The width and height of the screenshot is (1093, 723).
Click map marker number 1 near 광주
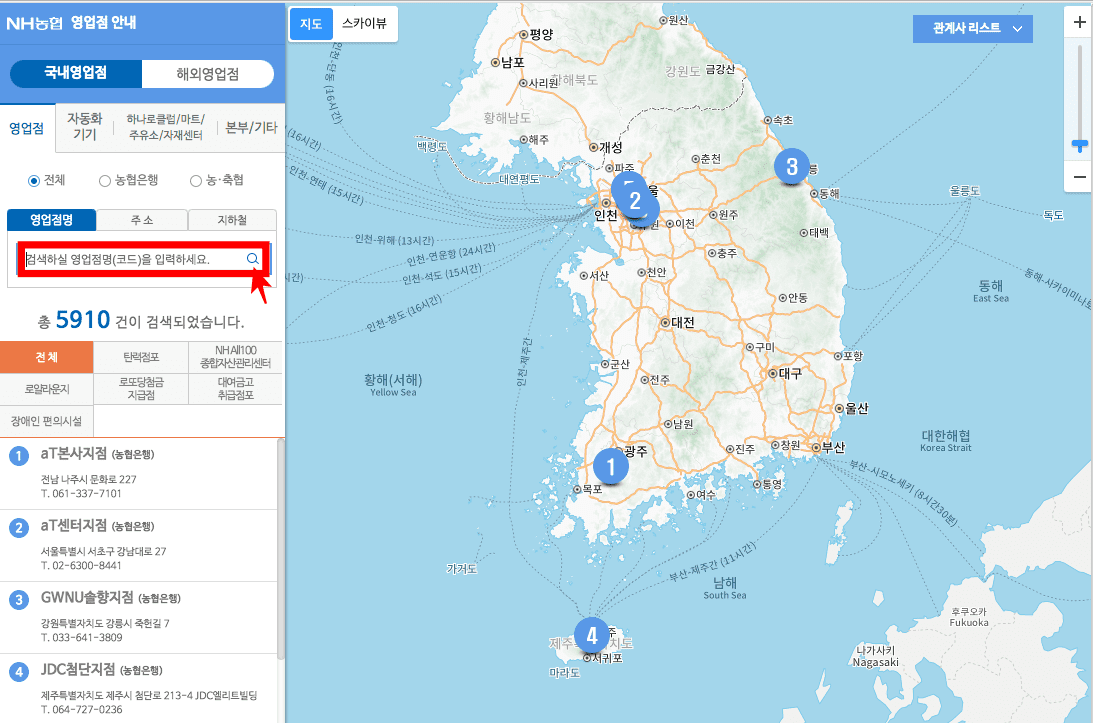[611, 466]
